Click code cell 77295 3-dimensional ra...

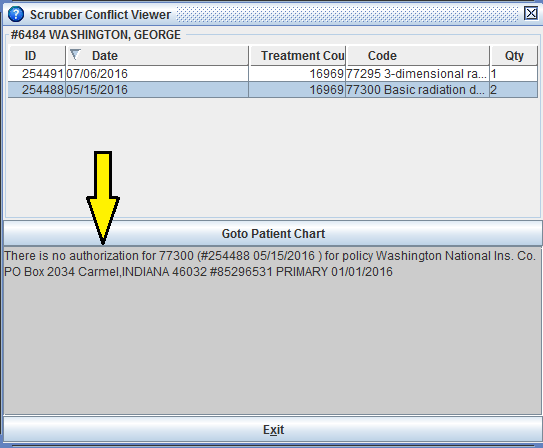click(417, 74)
